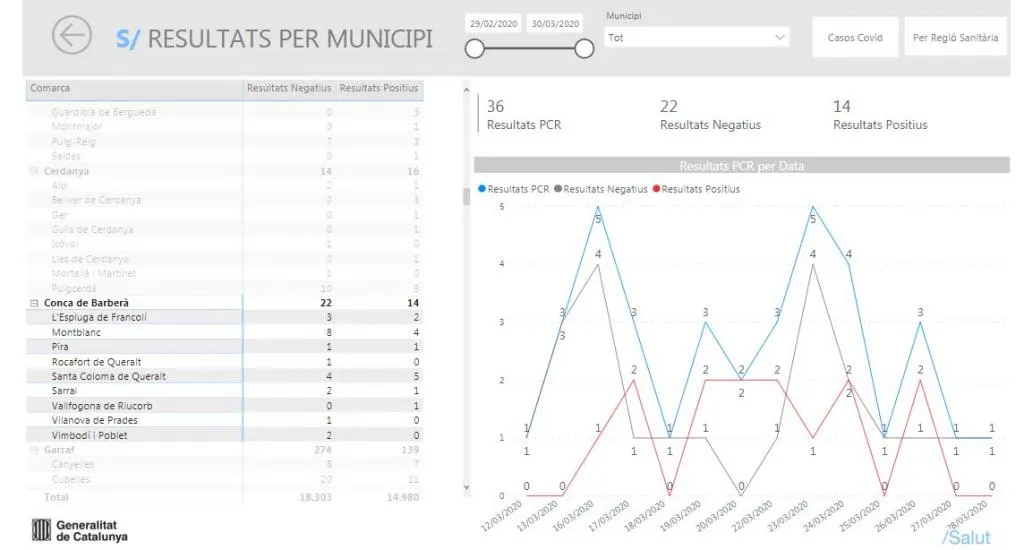Open the Municipi dropdown

pos(696,37)
